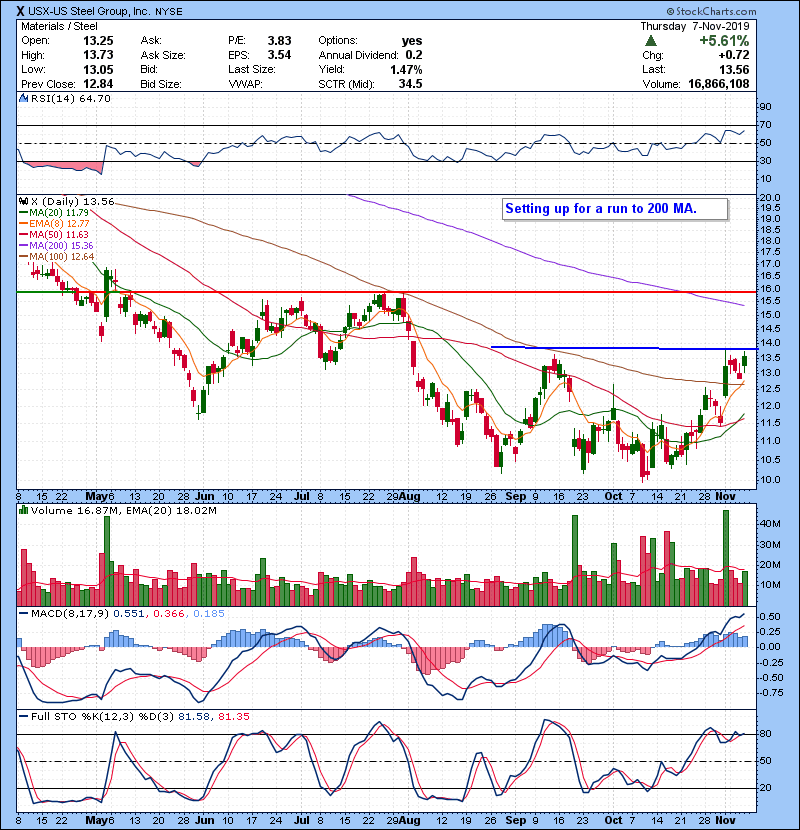Click the candlestick icon beside X (Daily)

23,201
